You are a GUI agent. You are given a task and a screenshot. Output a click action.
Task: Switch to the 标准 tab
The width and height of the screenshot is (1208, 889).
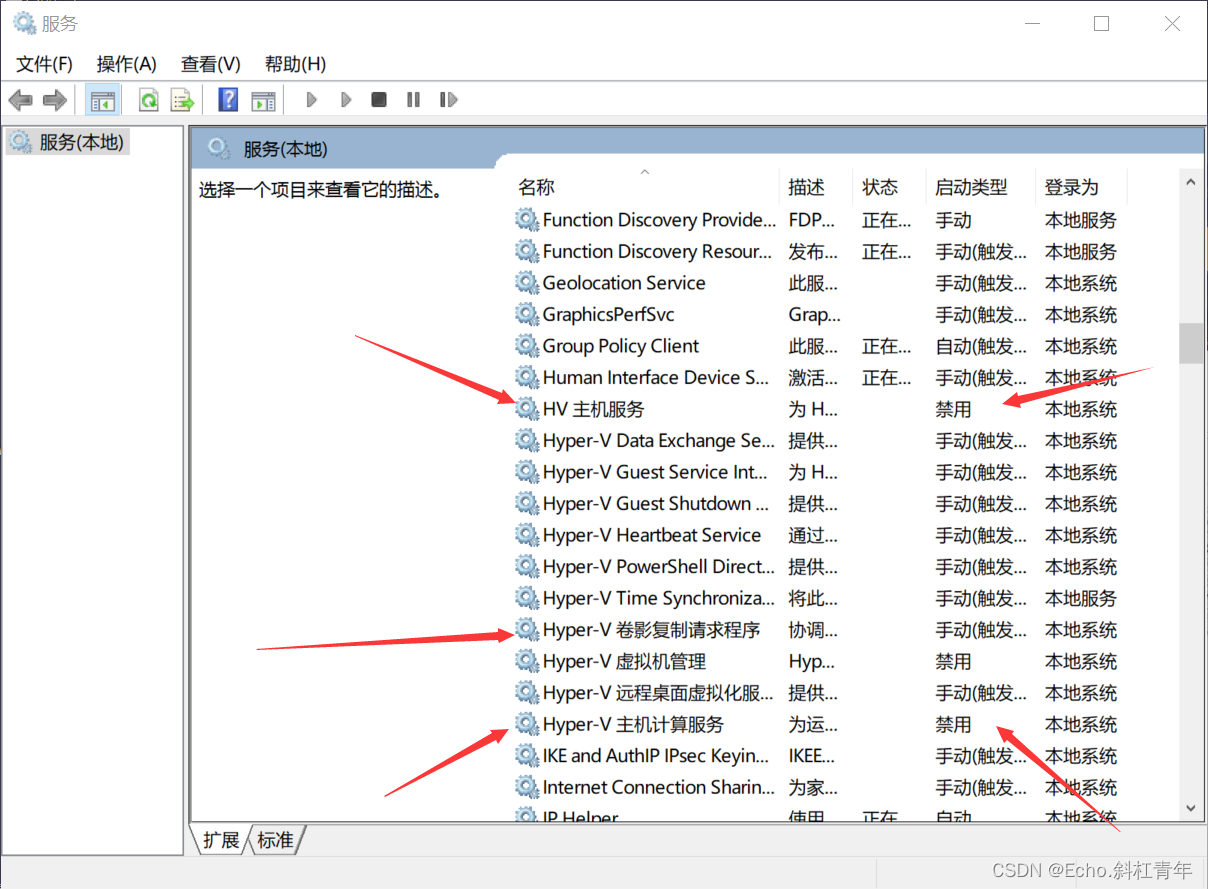276,840
